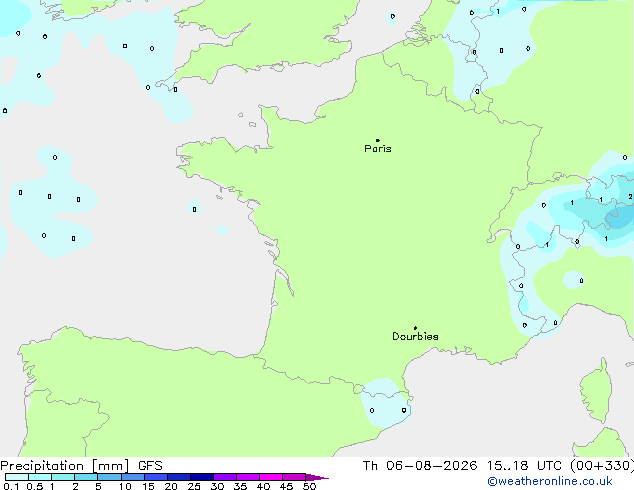634x490 pixels.
Task: Pick the 45–50 mm legend color swatch
Action: 294,477
